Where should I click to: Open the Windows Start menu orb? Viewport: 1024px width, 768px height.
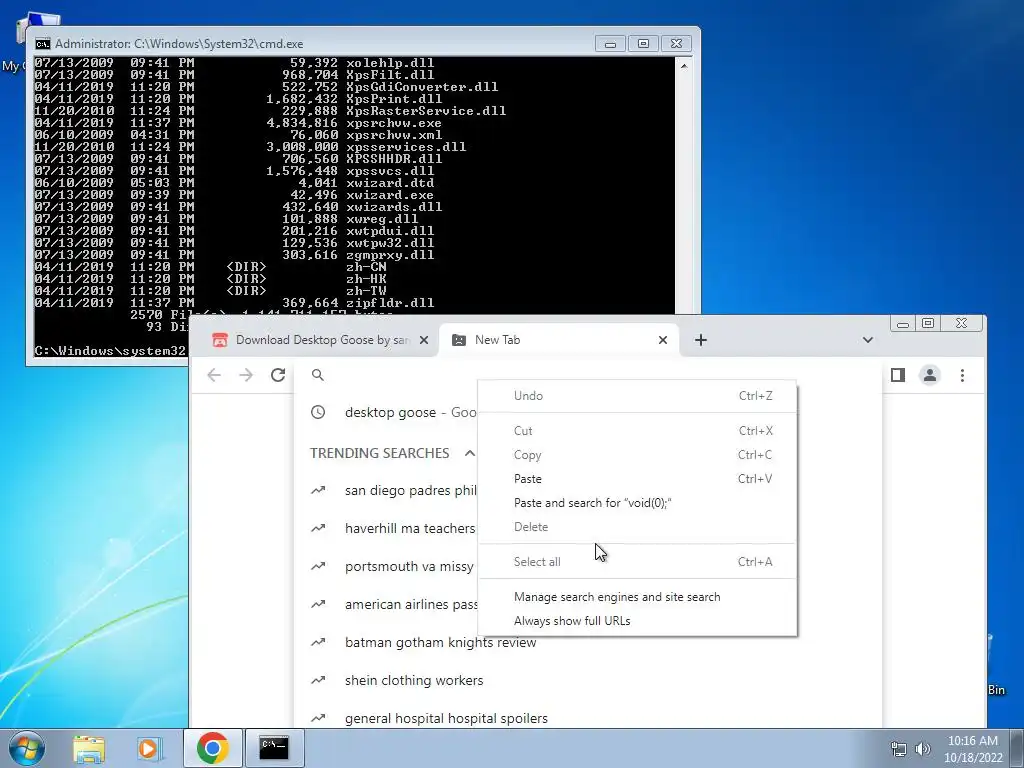[x=27, y=748]
